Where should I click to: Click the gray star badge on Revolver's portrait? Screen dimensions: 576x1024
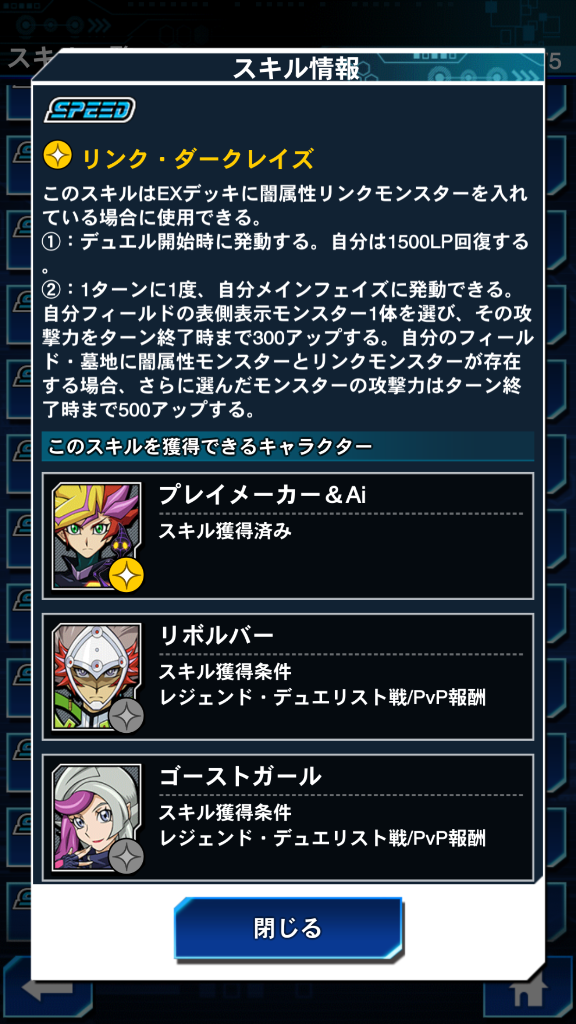point(126,716)
